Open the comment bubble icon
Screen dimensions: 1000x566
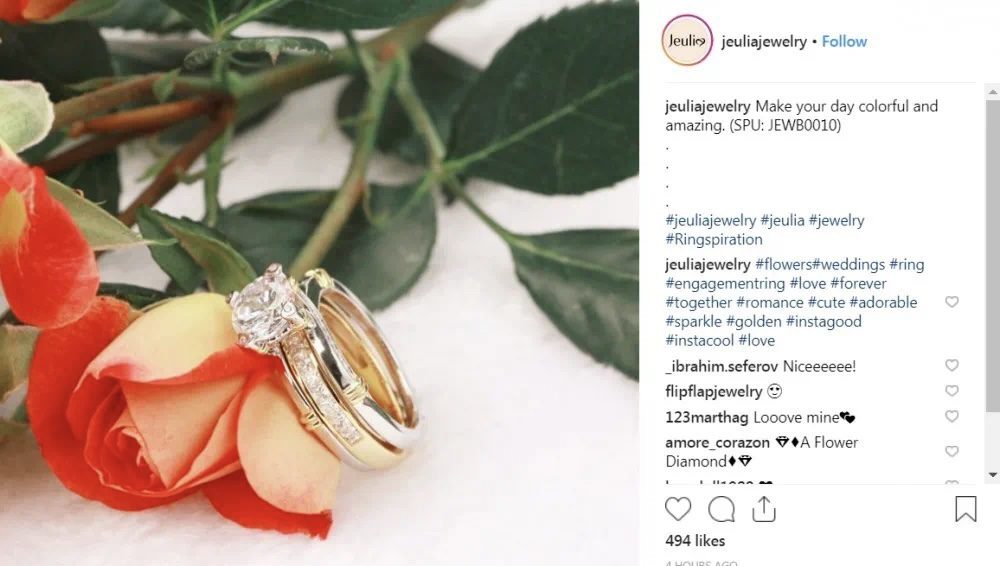pos(721,509)
